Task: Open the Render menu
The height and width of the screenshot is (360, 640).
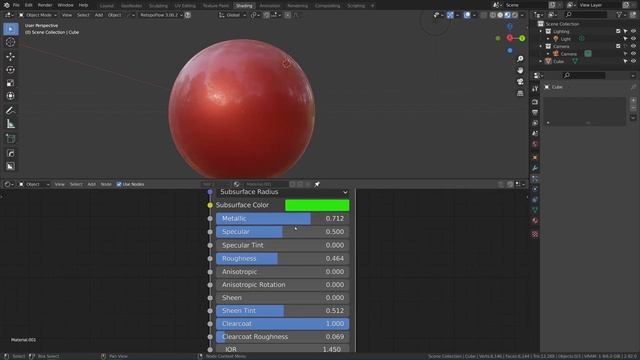Action: [x=45, y=5]
